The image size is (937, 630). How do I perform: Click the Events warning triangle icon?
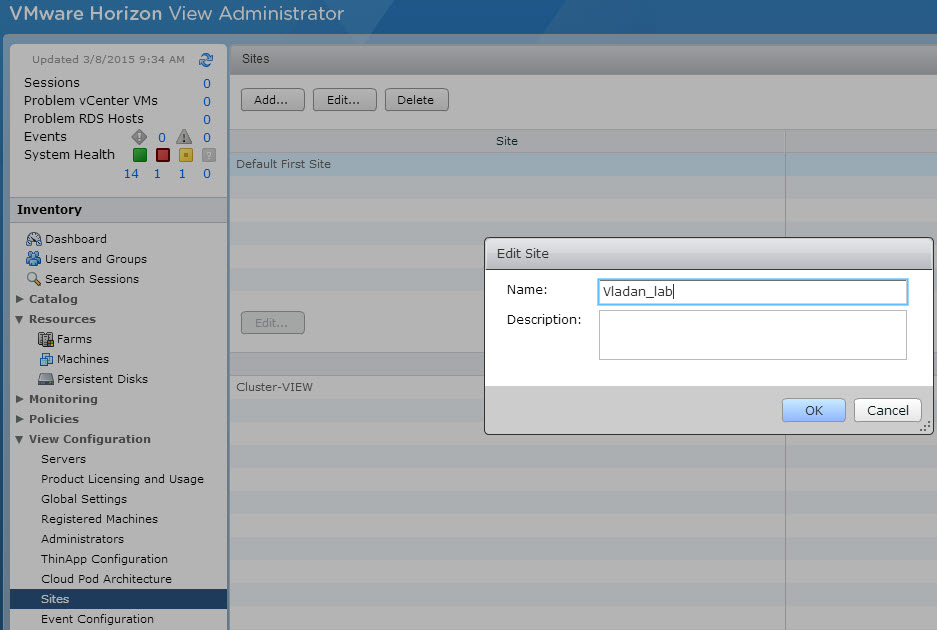[x=184, y=137]
